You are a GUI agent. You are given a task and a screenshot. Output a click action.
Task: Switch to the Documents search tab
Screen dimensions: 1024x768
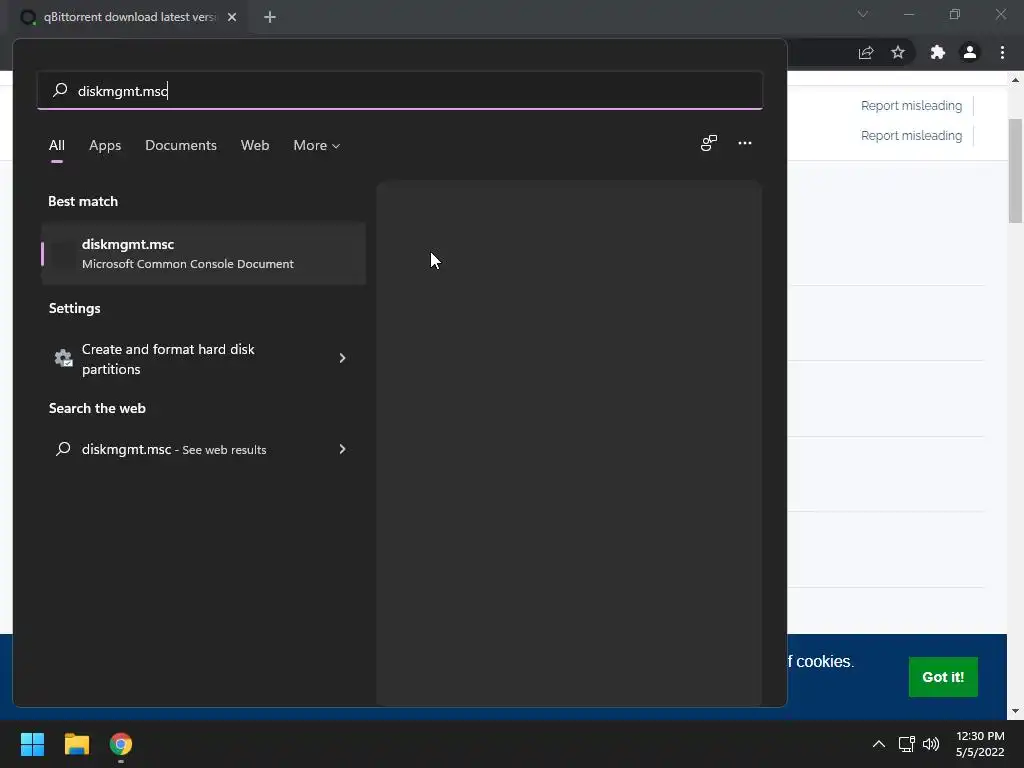point(181,145)
